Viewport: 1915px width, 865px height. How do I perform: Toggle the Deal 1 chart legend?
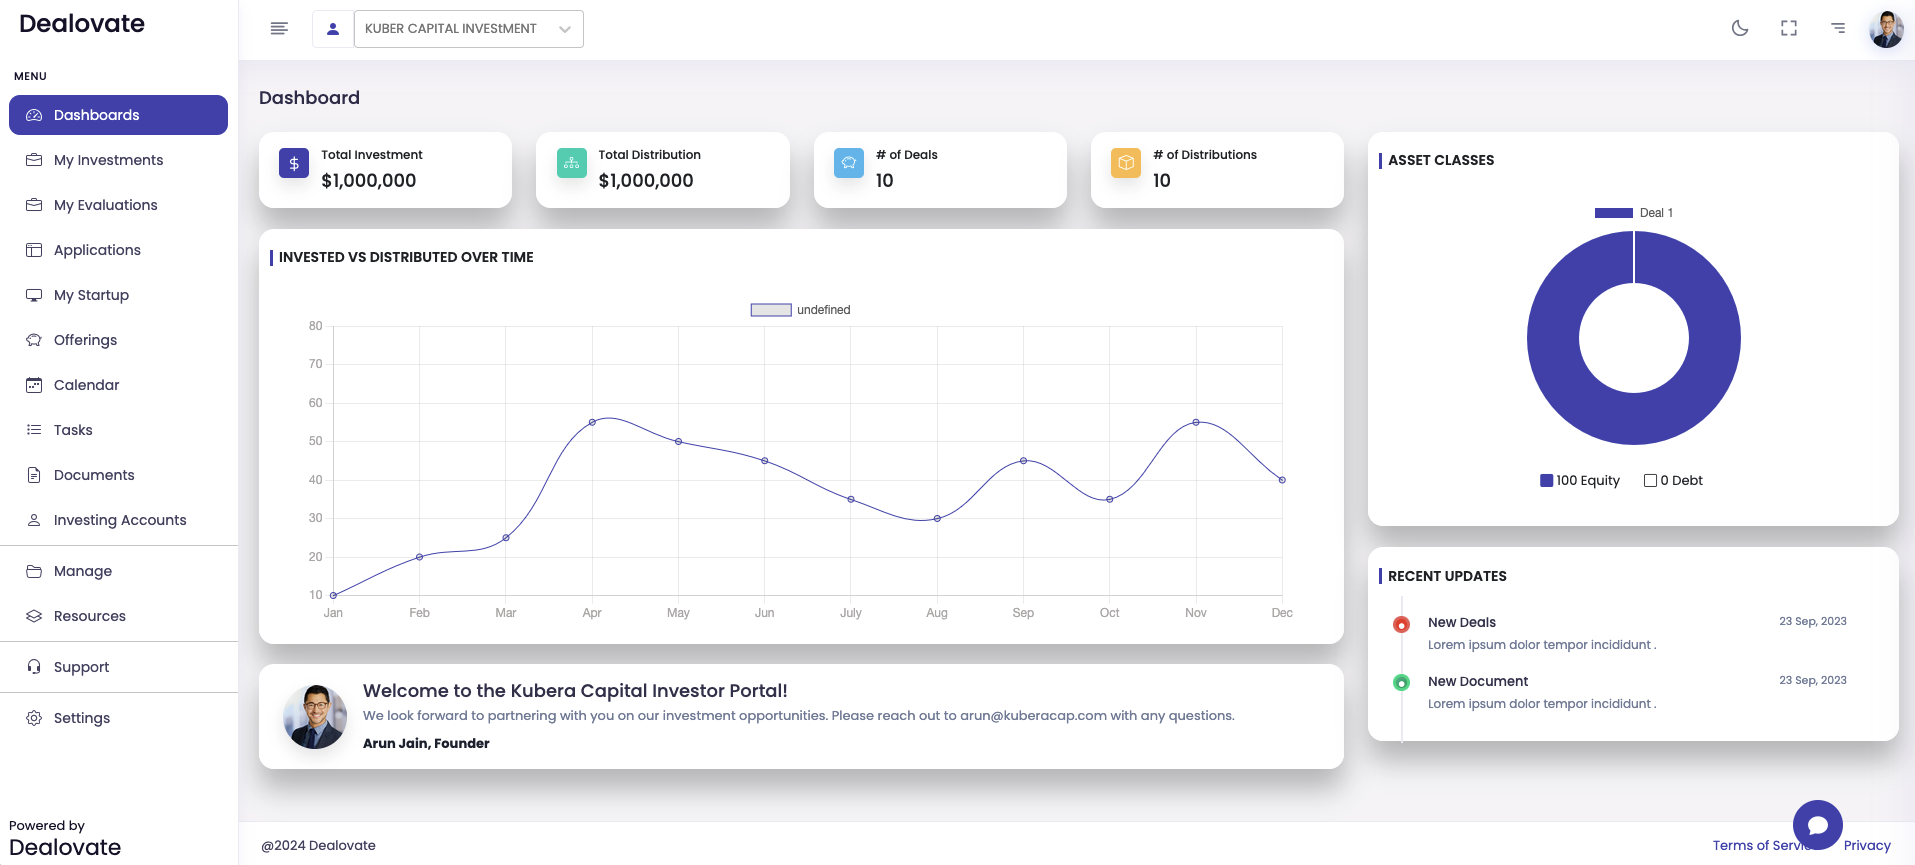tap(1633, 213)
